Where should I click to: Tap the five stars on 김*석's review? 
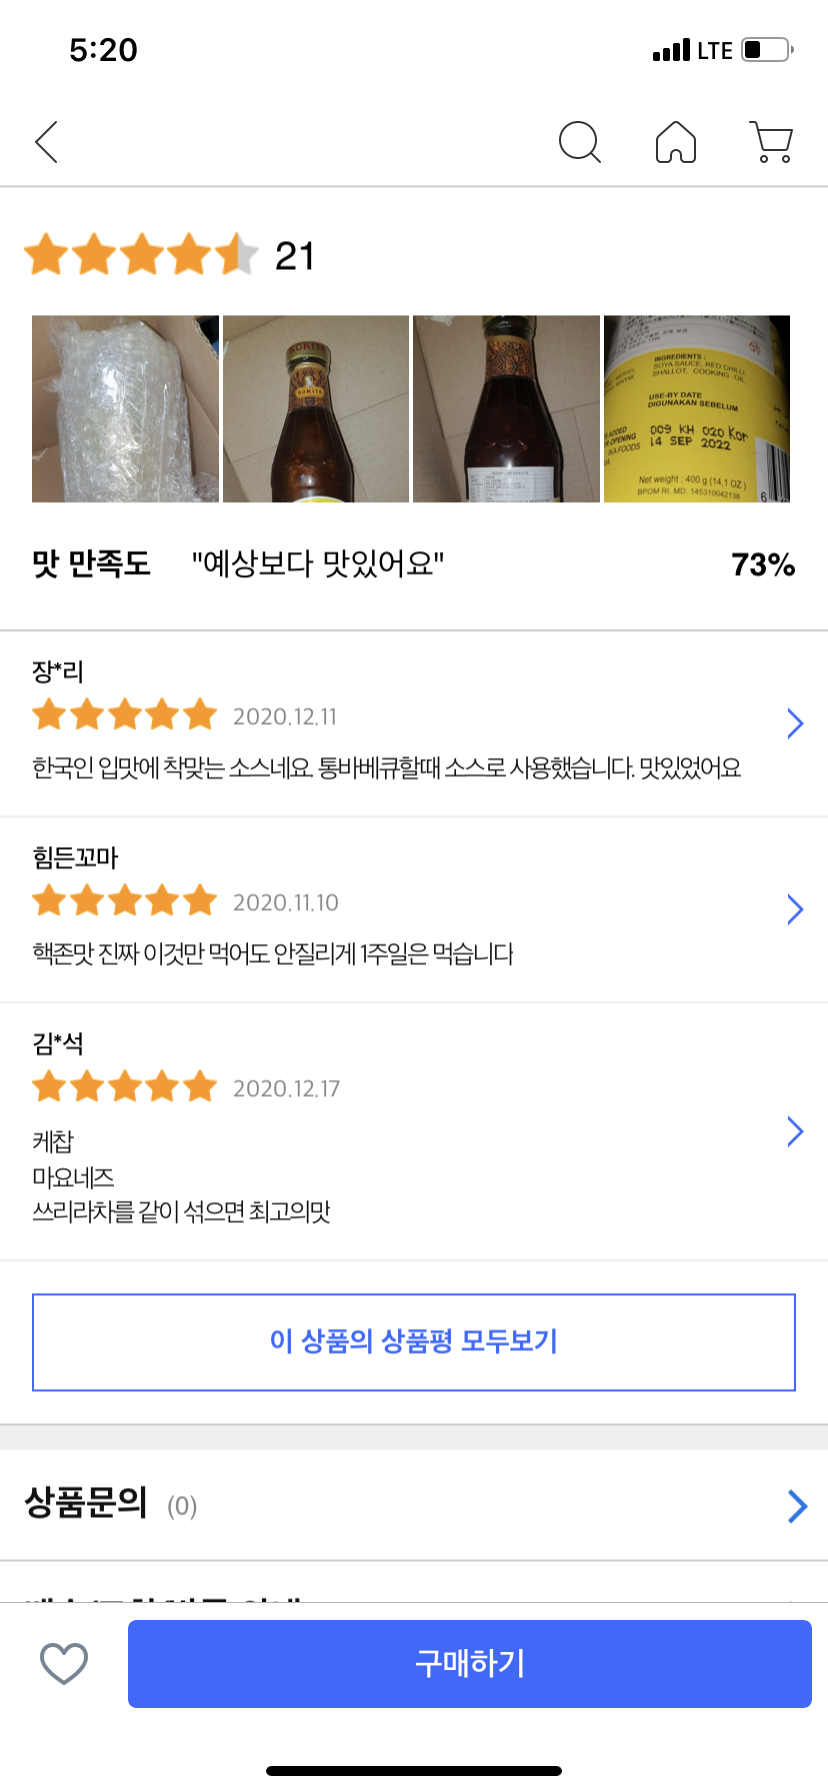[125, 1087]
